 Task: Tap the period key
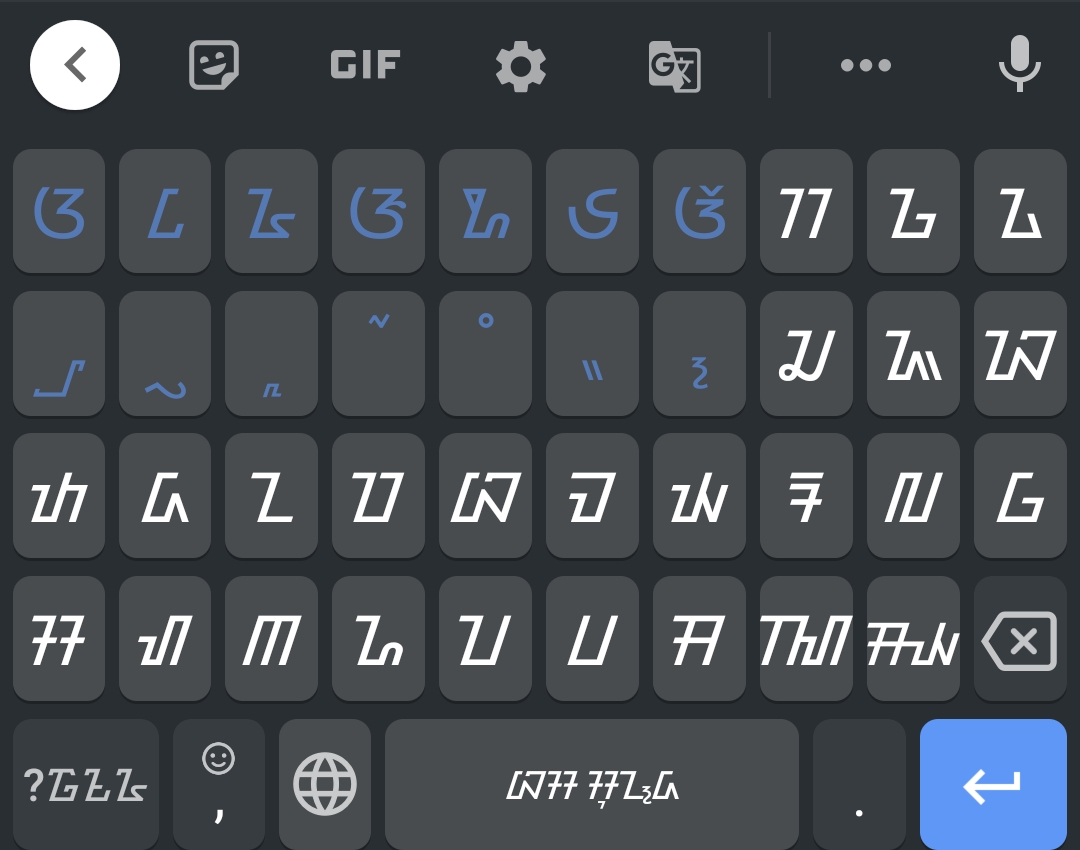pyautogui.click(x=859, y=785)
